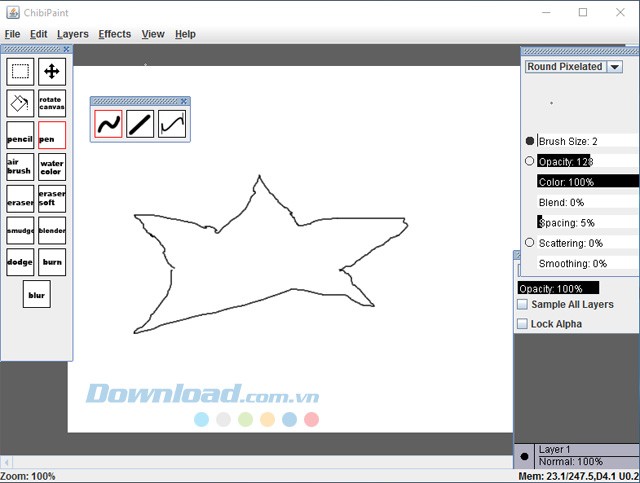
Task: Select the pen tool
Action: click(52, 135)
